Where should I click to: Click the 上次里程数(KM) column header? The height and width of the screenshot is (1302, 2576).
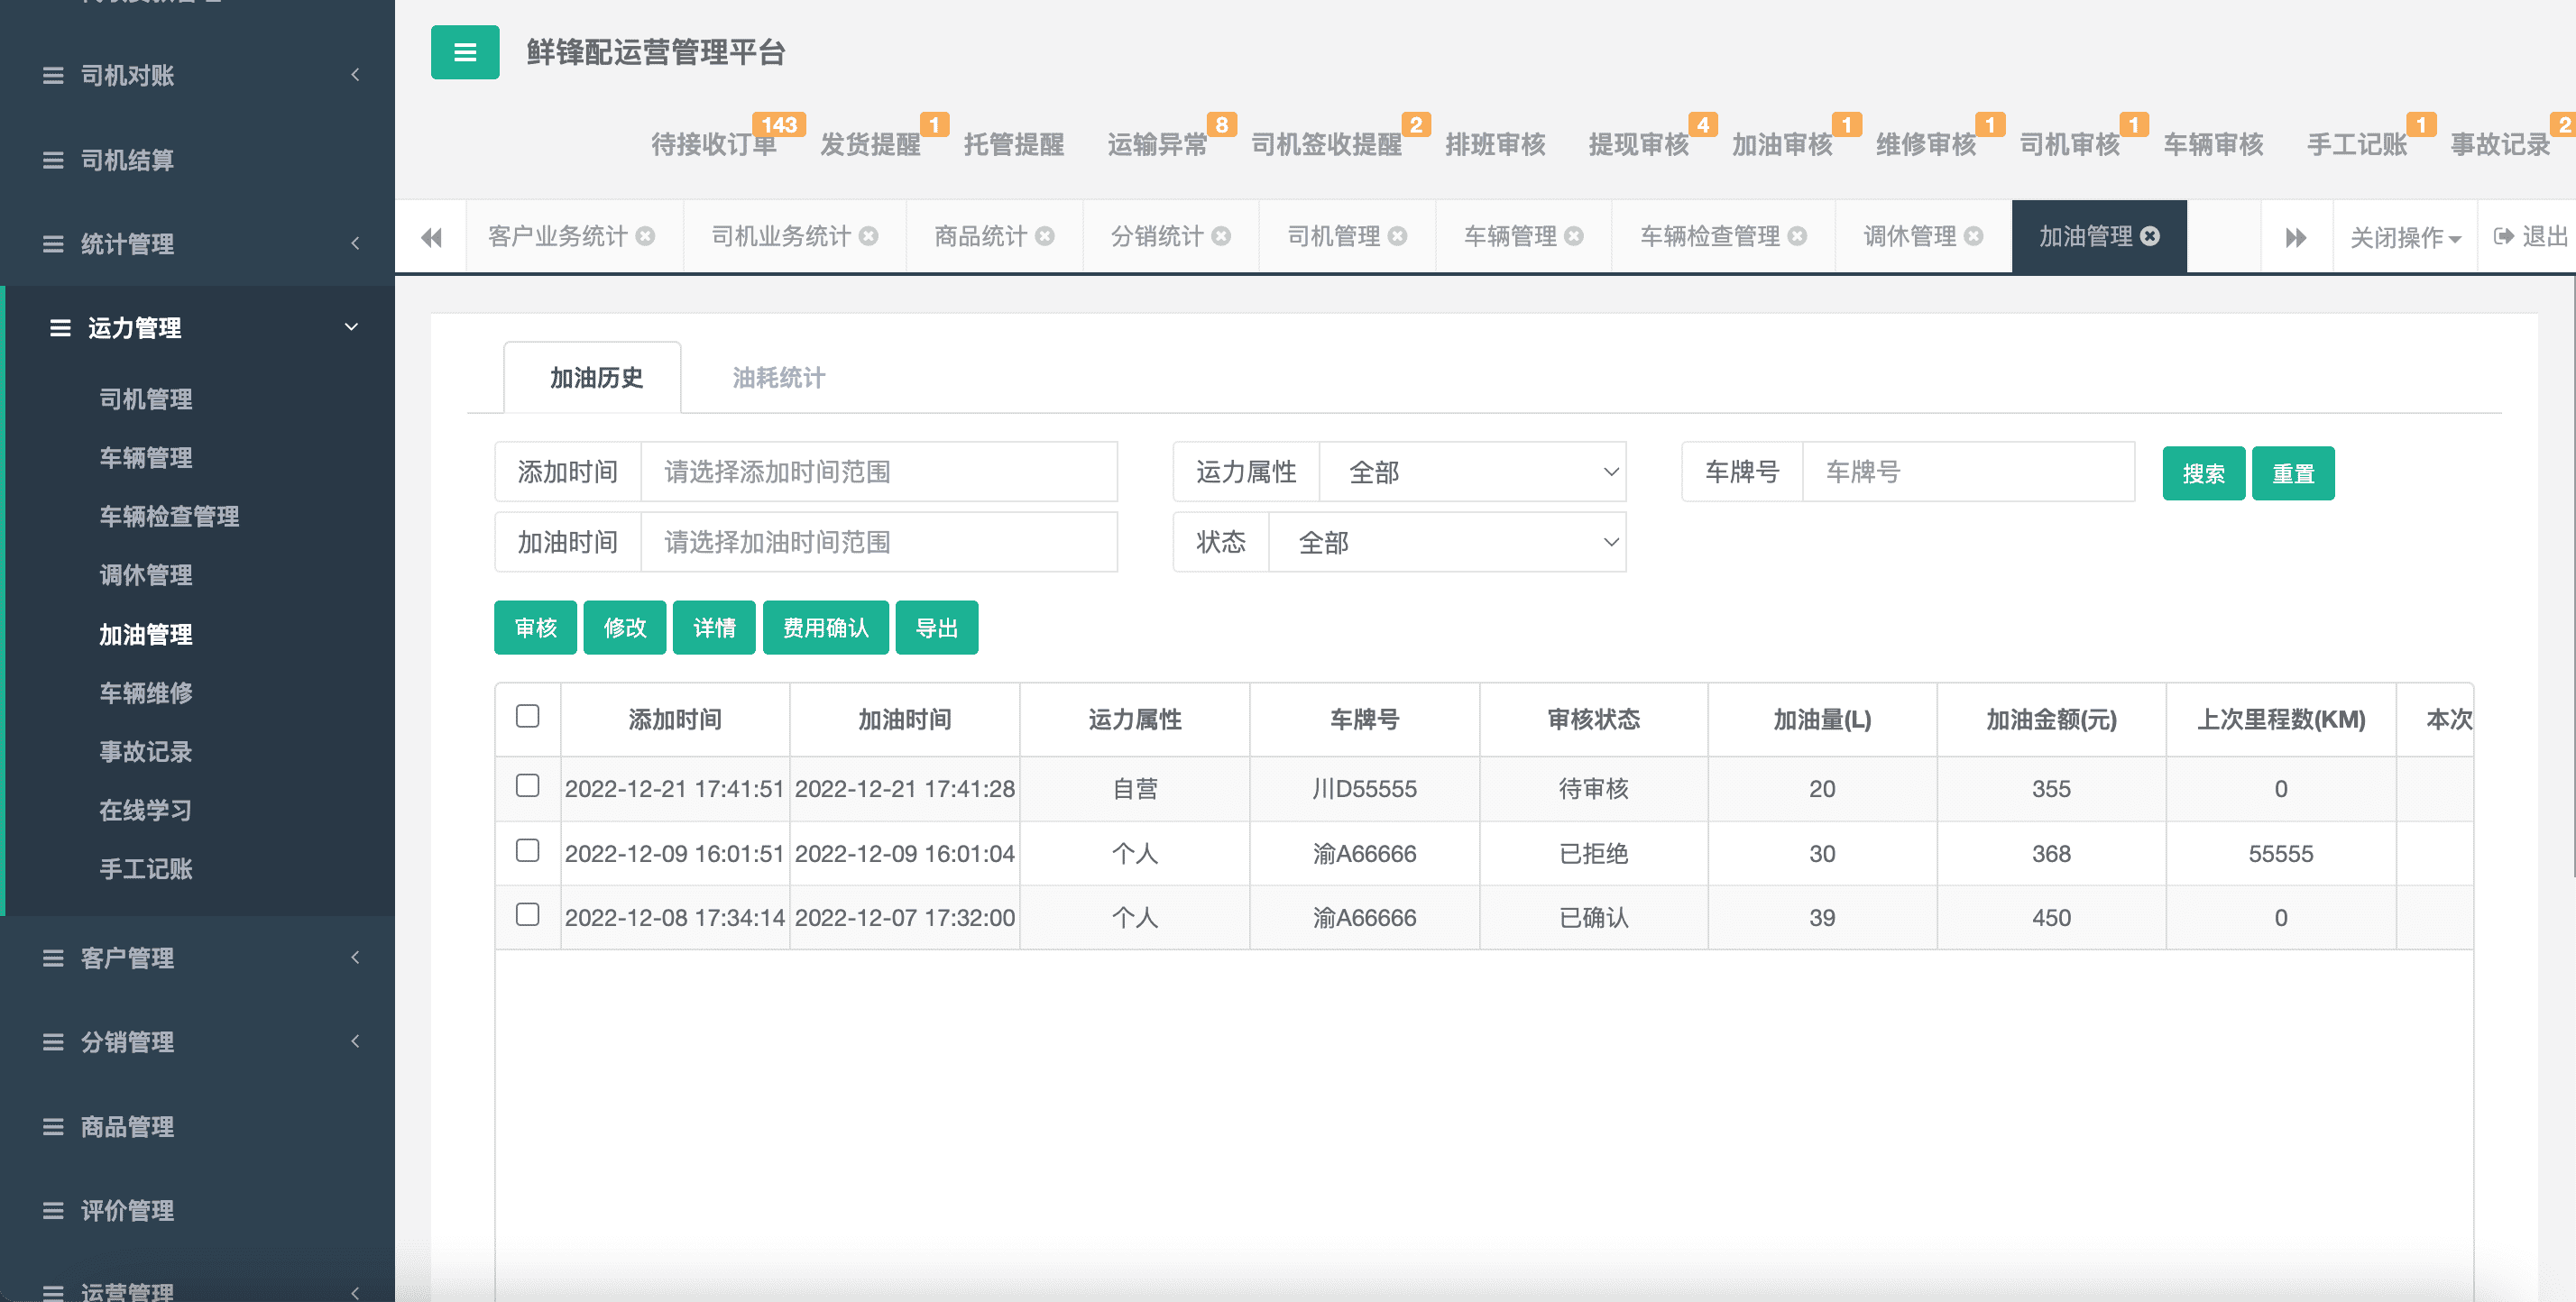(x=2281, y=720)
